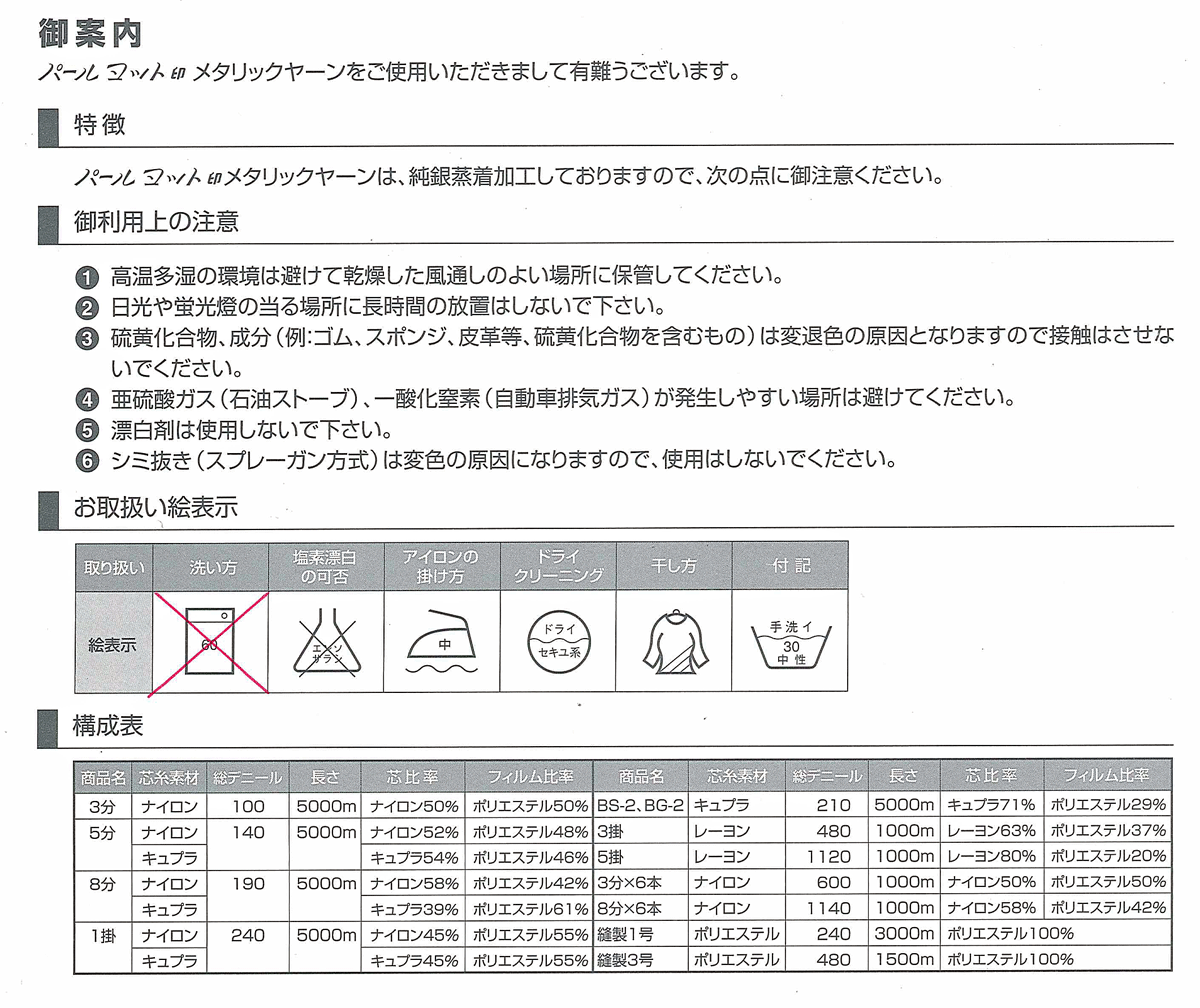Select the 付記 column header
This screenshot has height=1008, width=1200.
(x=790, y=566)
